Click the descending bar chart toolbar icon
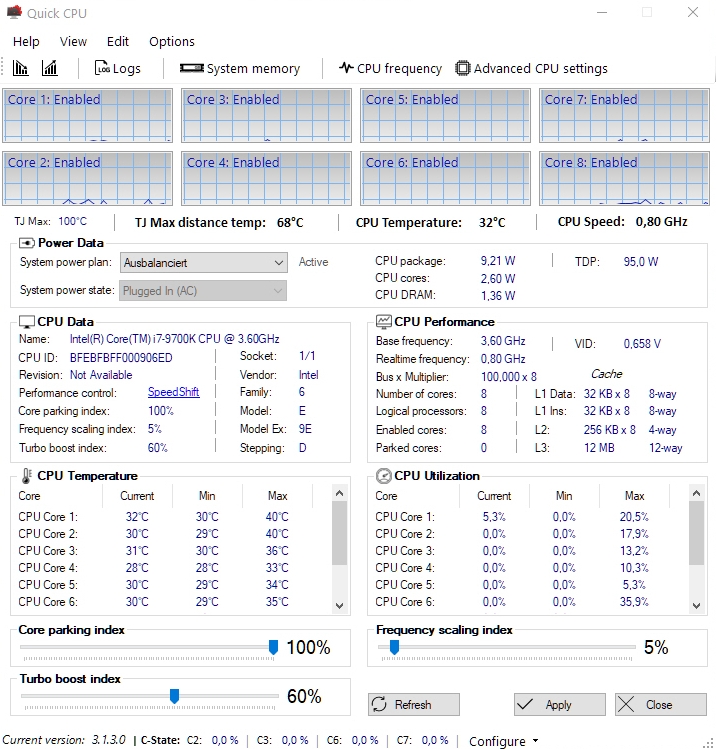 (x=21, y=68)
